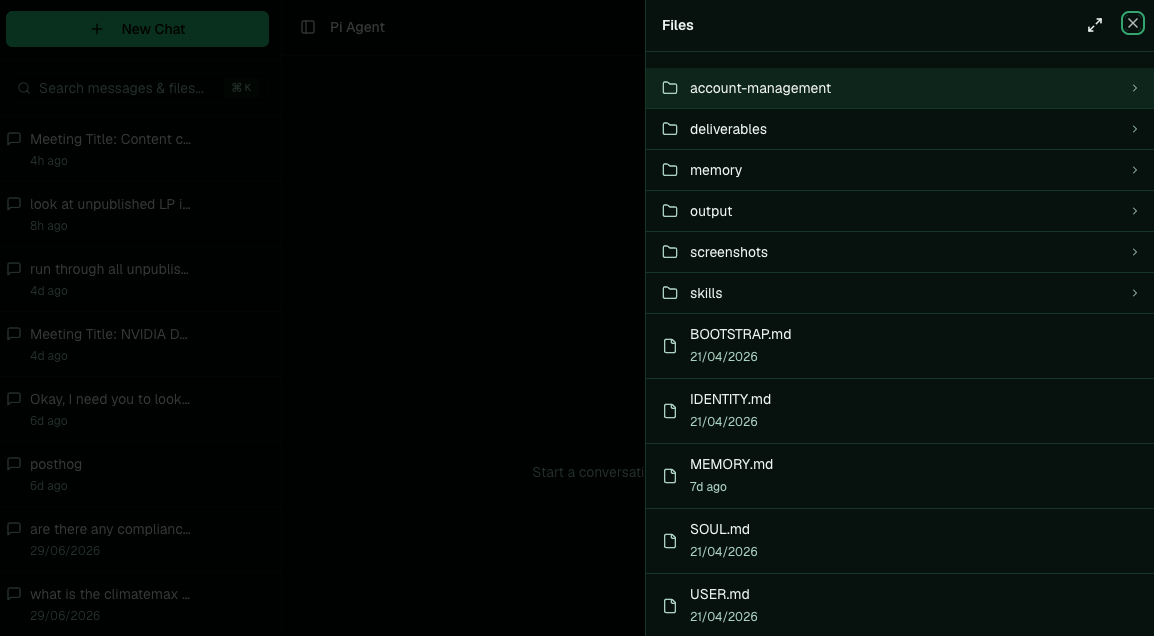The image size is (1154, 636).
Task: Open chat 'look at unpublished LP i...'
Action: [110, 204]
